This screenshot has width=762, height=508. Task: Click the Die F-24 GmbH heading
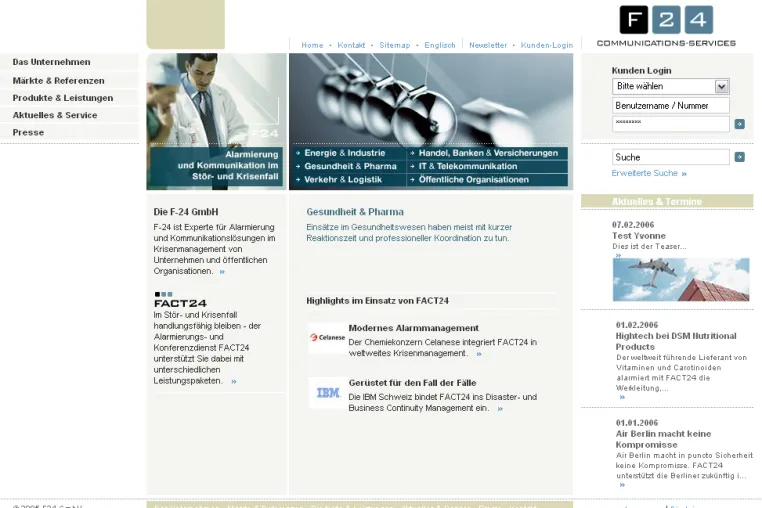(186, 212)
